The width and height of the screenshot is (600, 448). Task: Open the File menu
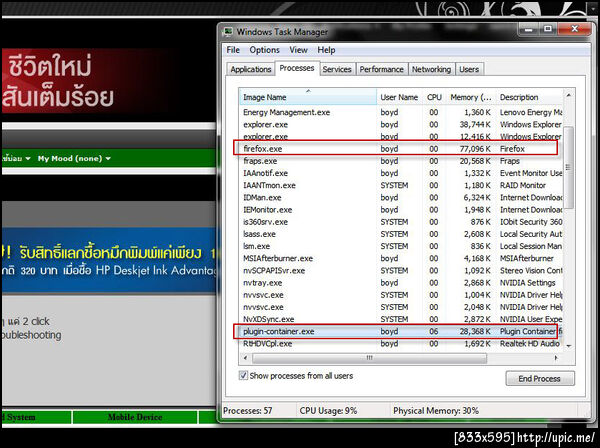(233, 50)
